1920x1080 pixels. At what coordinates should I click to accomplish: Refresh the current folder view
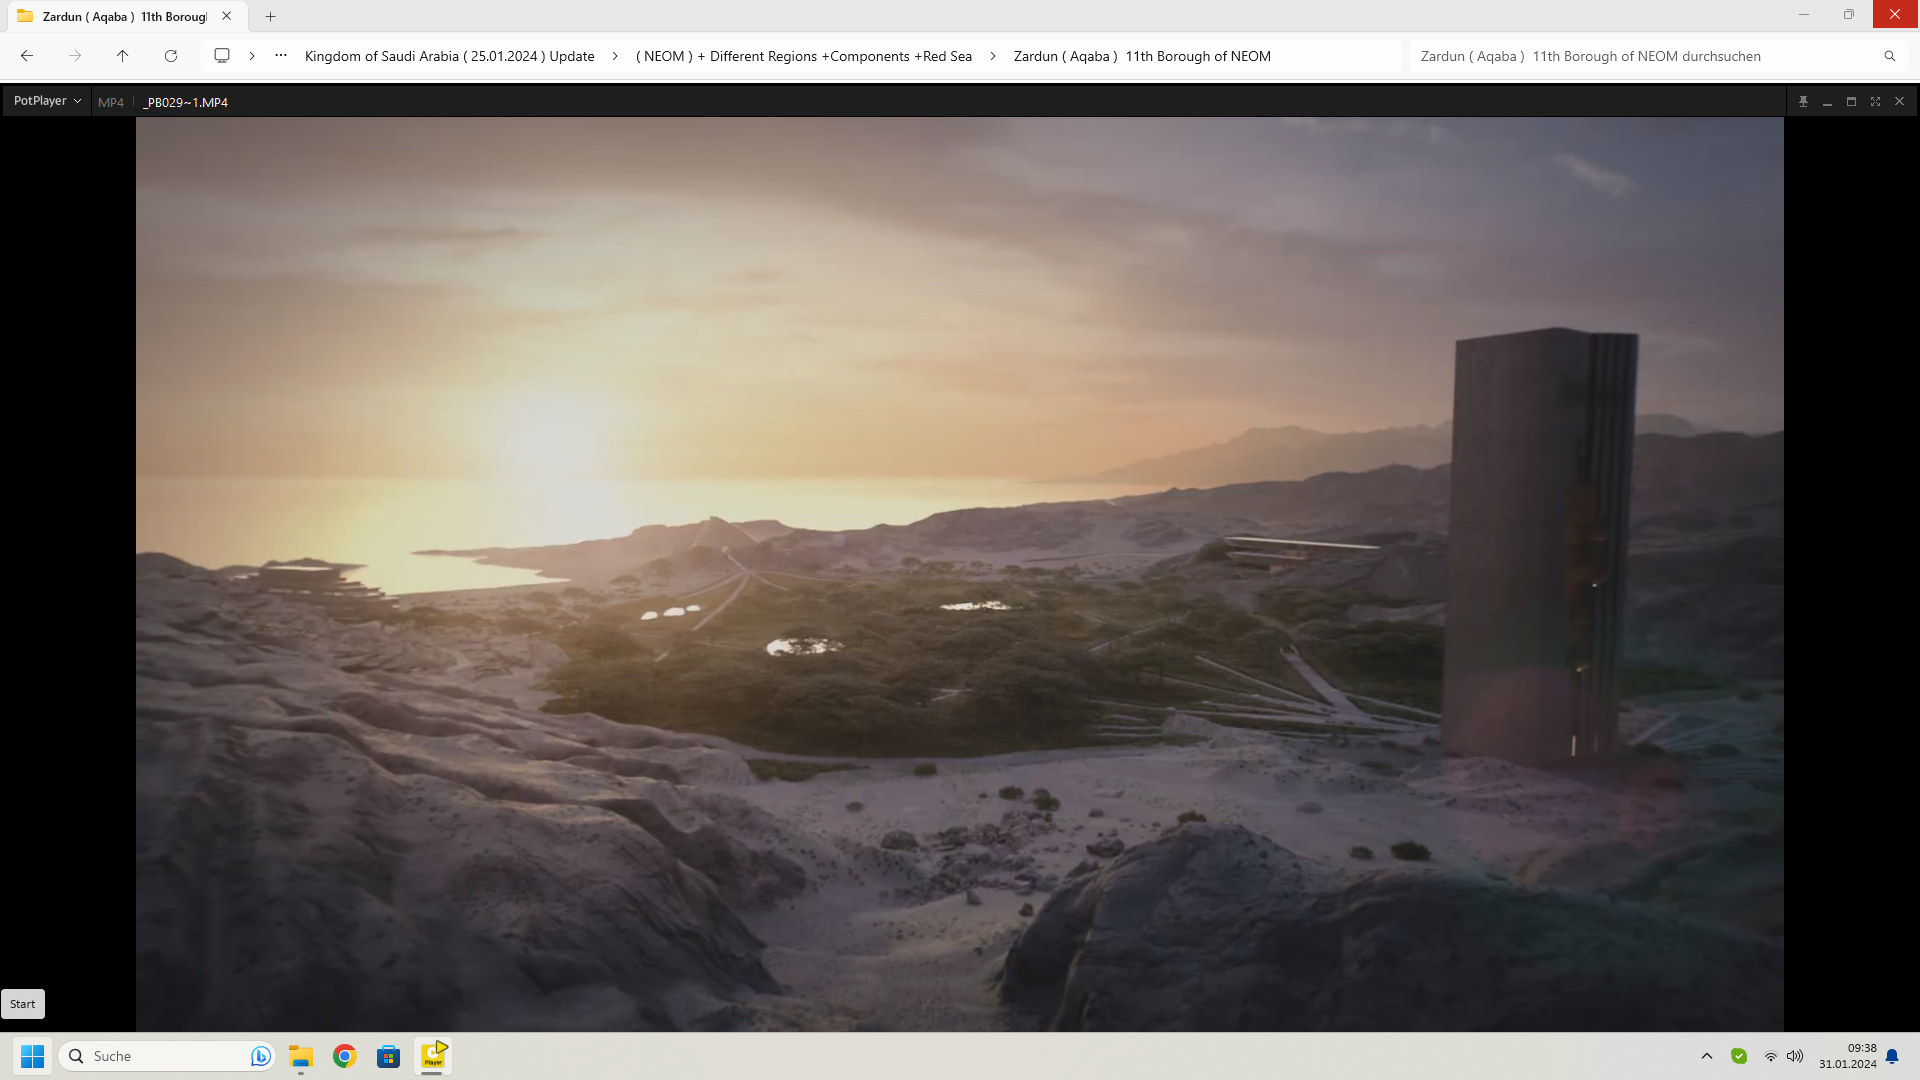[x=171, y=56]
